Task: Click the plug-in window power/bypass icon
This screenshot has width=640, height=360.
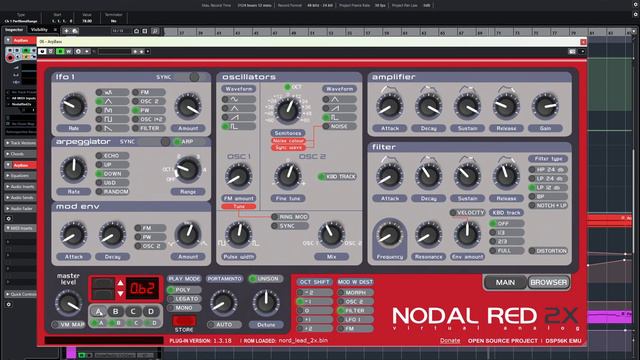Action: [42, 51]
